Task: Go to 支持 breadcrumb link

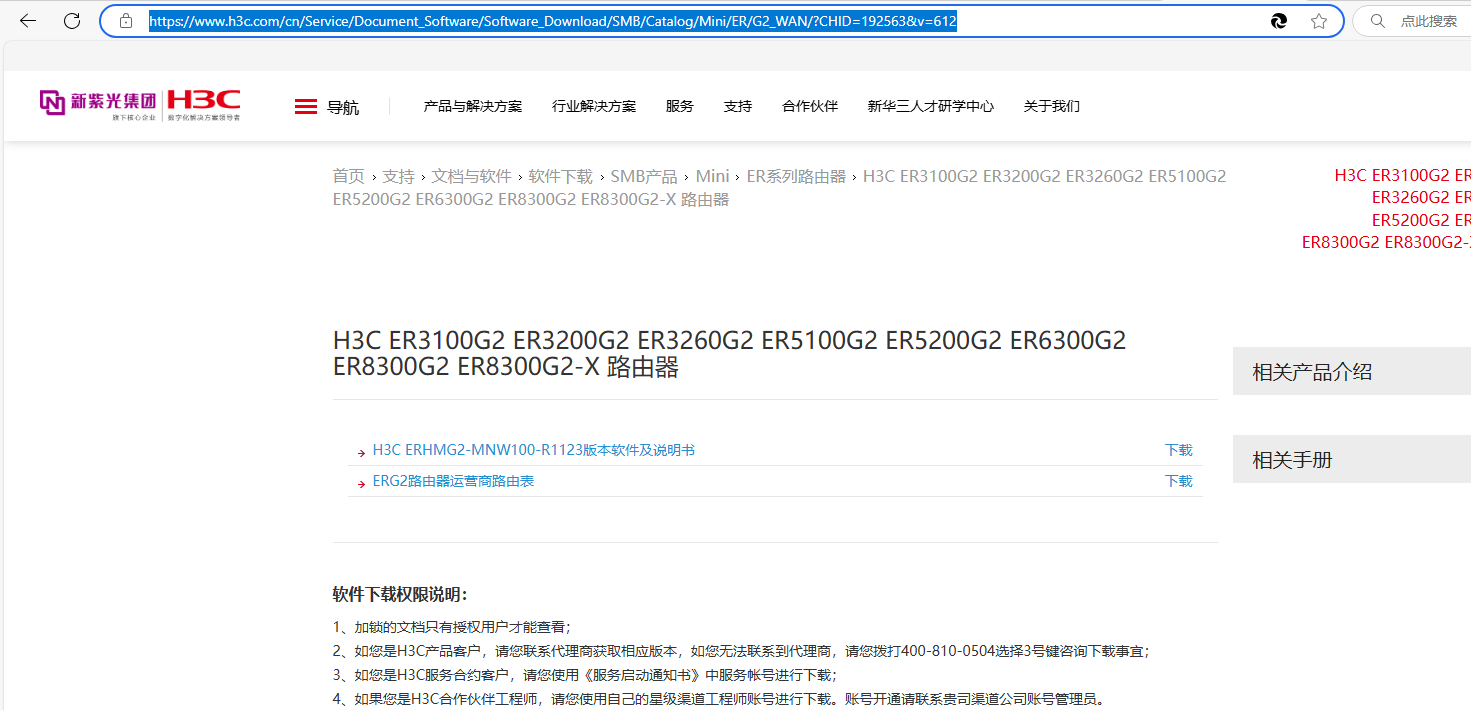Action: [x=398, y=176]
